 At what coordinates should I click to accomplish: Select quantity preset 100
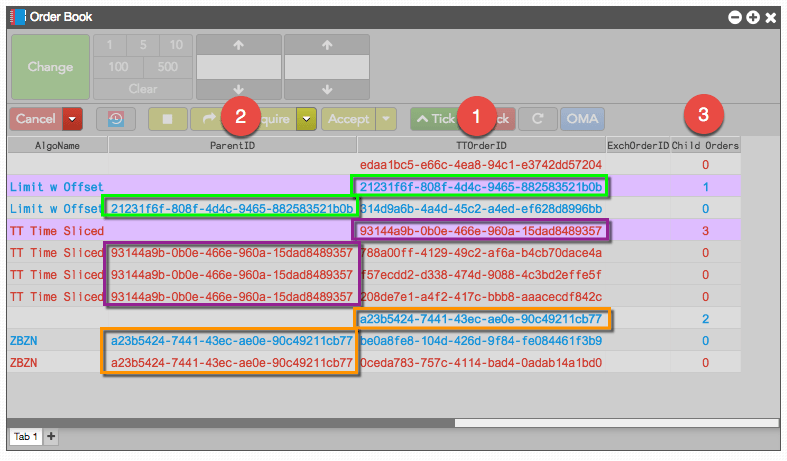(x=118, y=67)
